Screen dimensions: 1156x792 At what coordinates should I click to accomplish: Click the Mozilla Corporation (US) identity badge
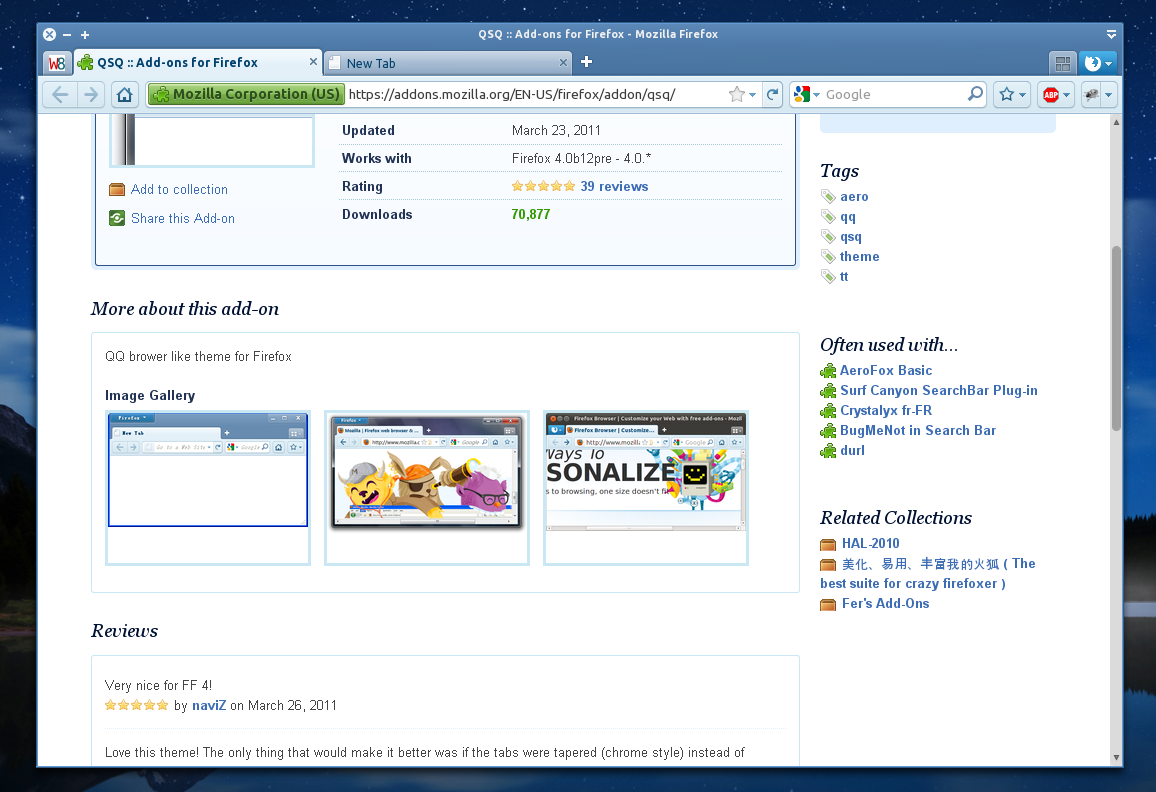coord(246,94)
